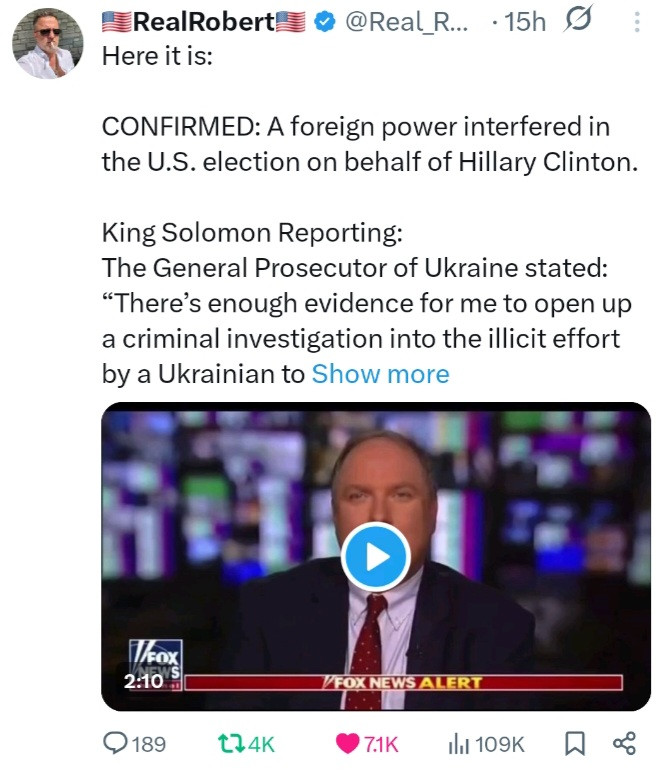Open view analytics bar chart icon

coord(459,743)
